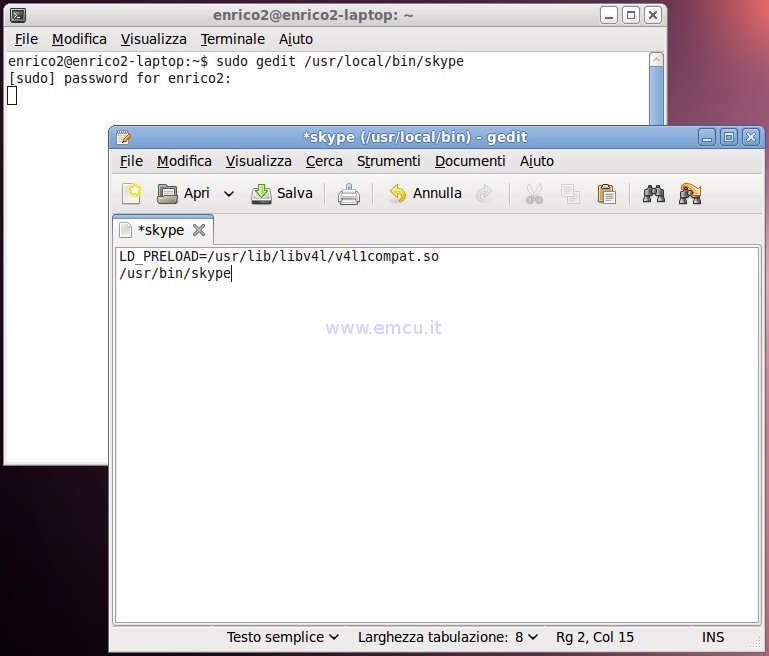Click the INS insert mode indicator

[713, 637]
